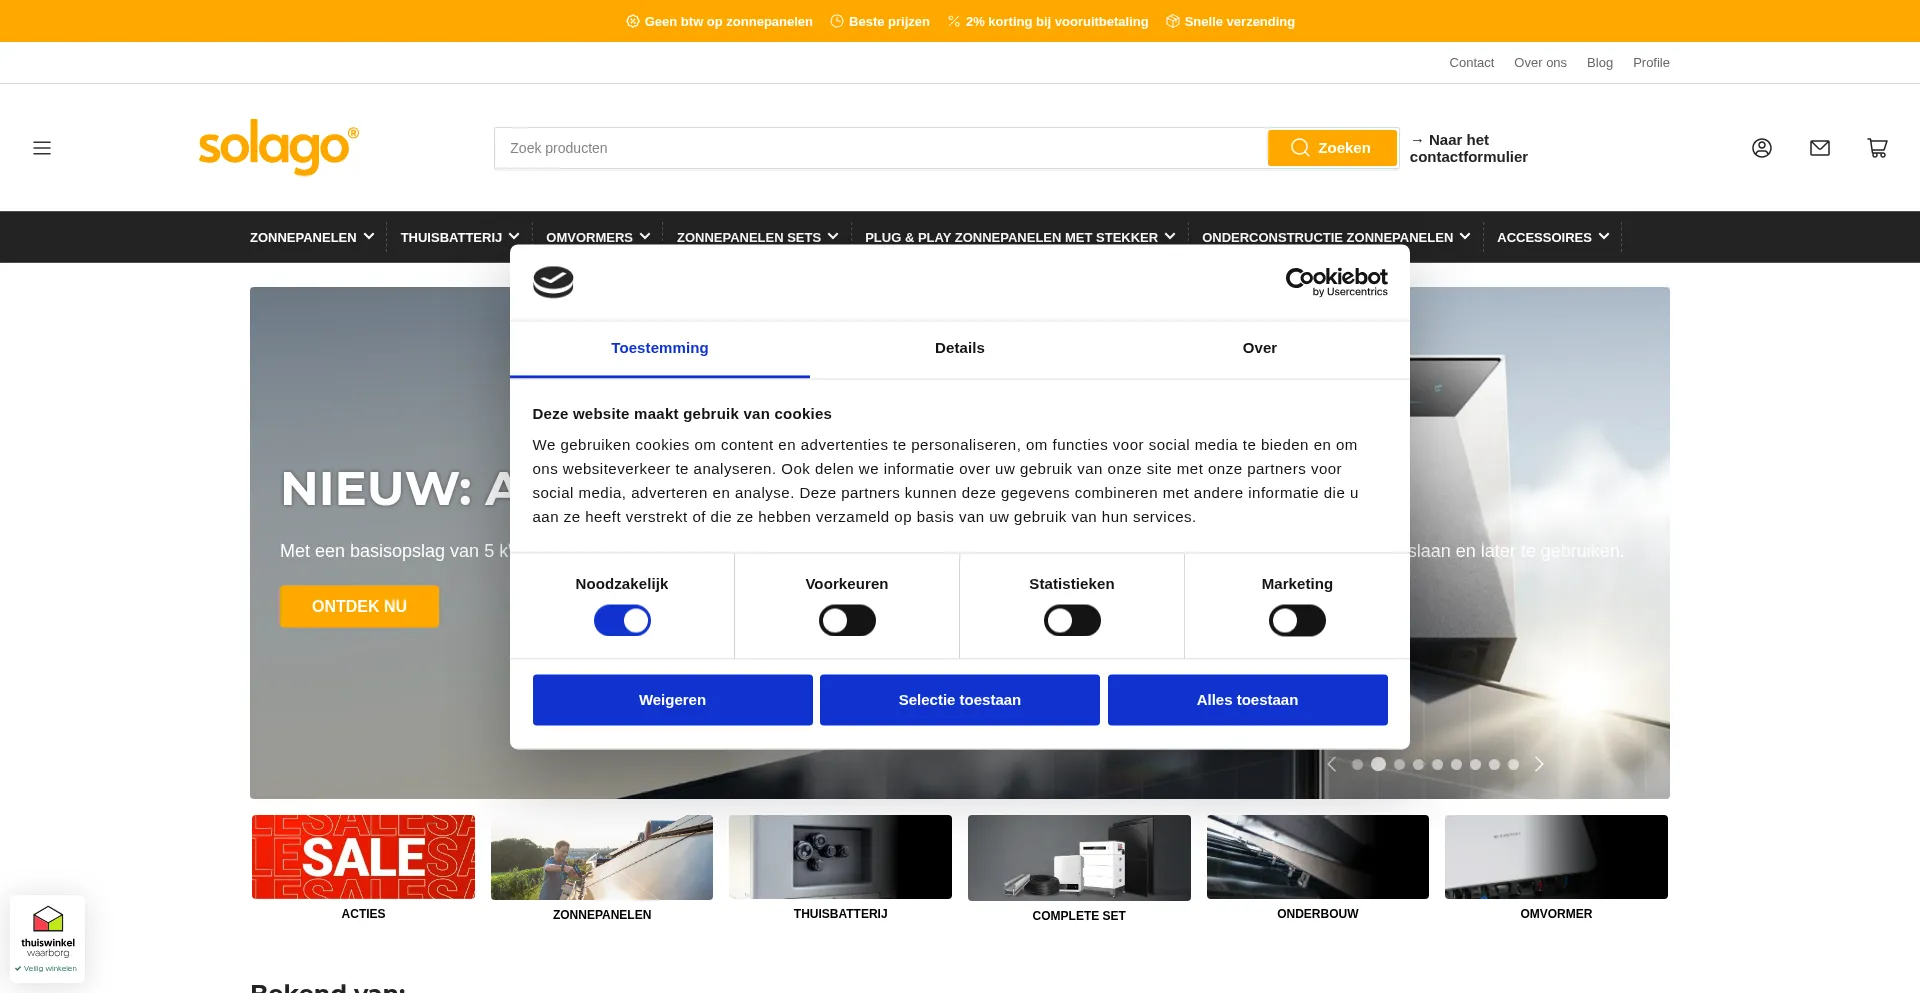Click the Weigeren button
Viewport: 1920px width, 993px height.
[673, 700]
